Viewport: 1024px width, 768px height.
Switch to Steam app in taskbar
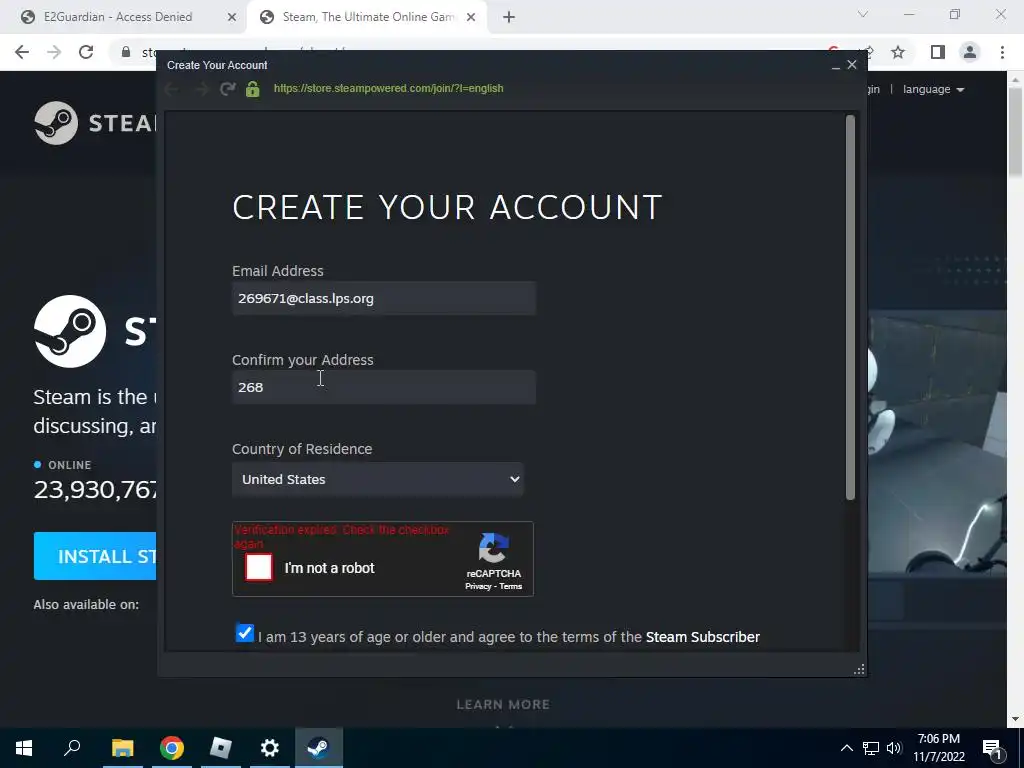click(319, 748)
